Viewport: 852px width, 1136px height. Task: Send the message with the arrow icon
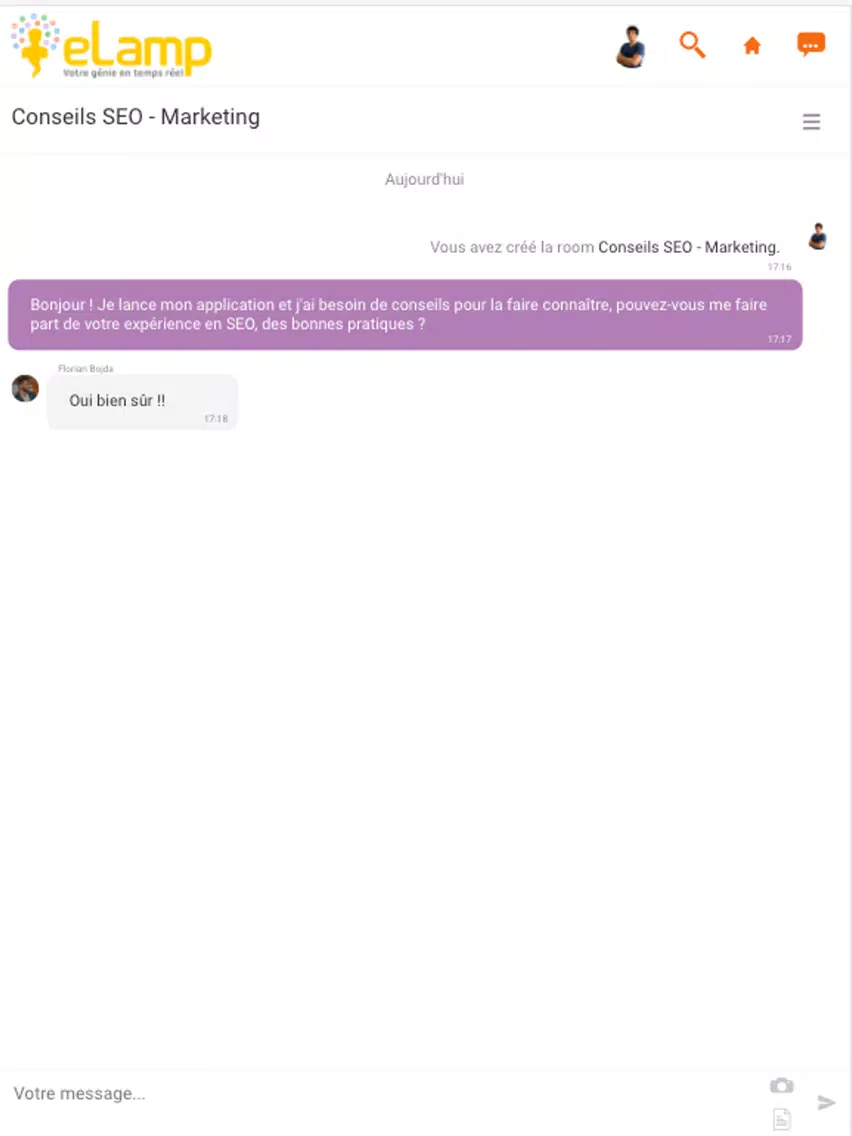[827, 1103]
